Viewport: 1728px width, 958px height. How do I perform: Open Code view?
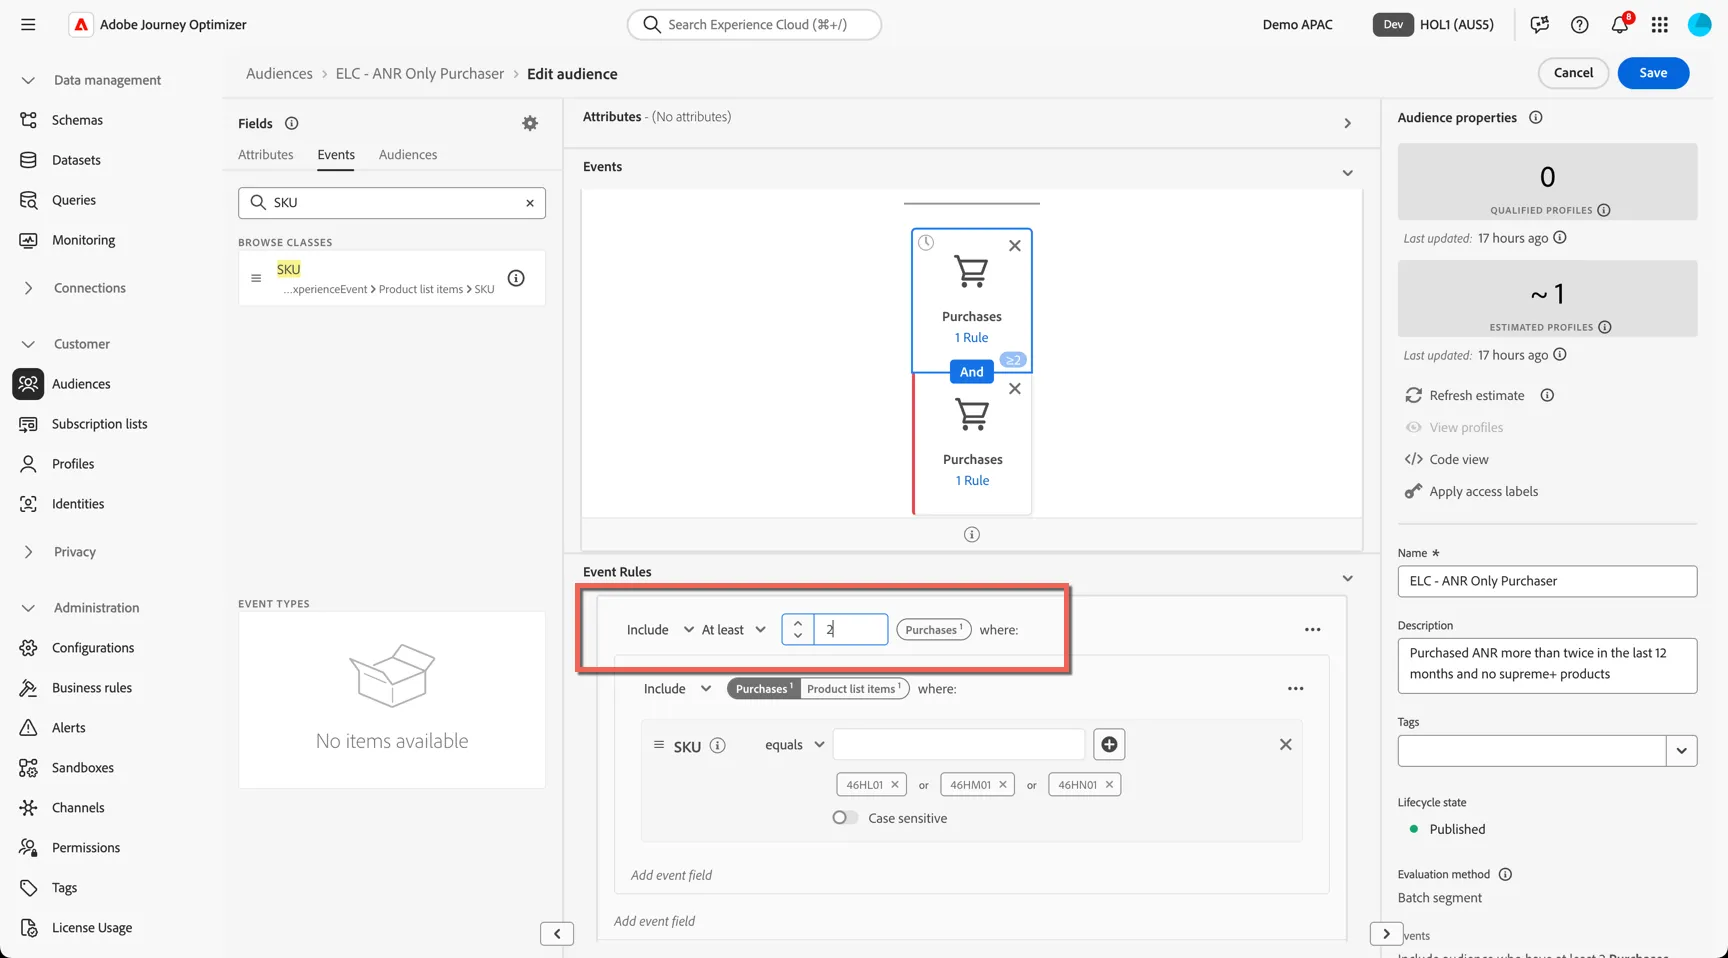(x=1447, y=460)
